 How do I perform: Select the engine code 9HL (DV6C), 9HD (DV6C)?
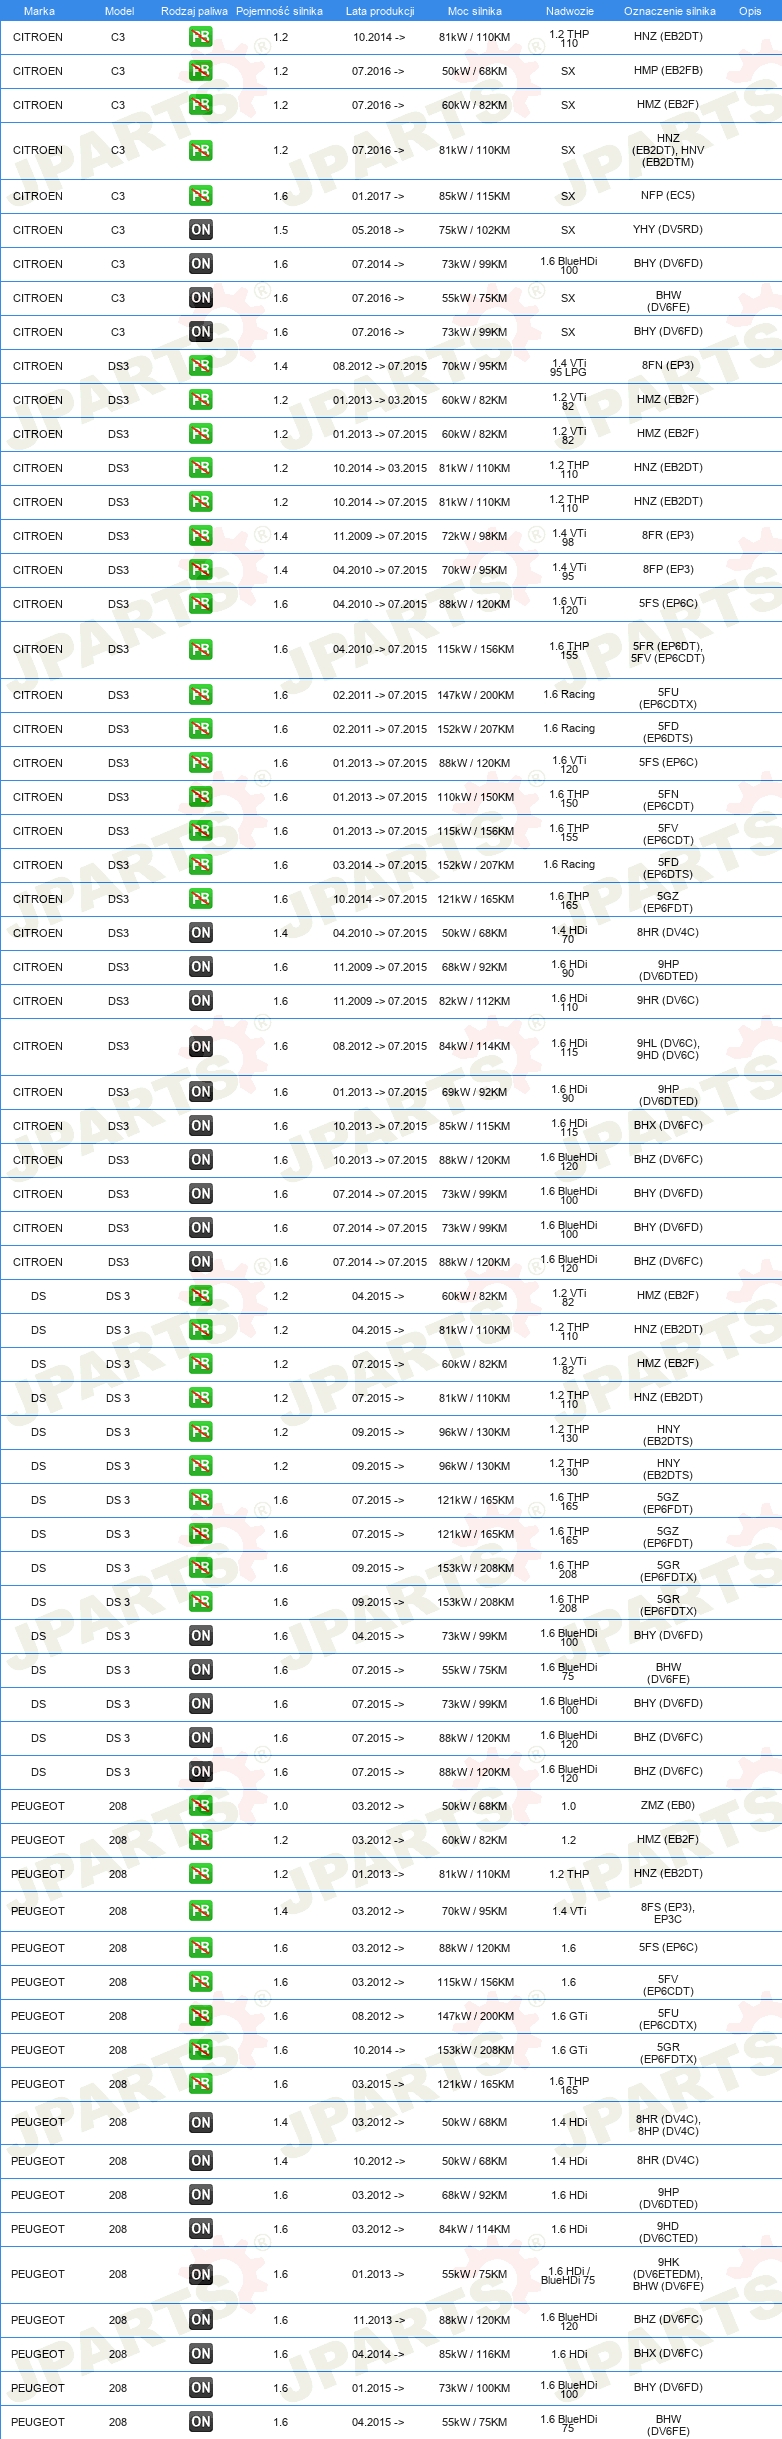point(668,1048)
